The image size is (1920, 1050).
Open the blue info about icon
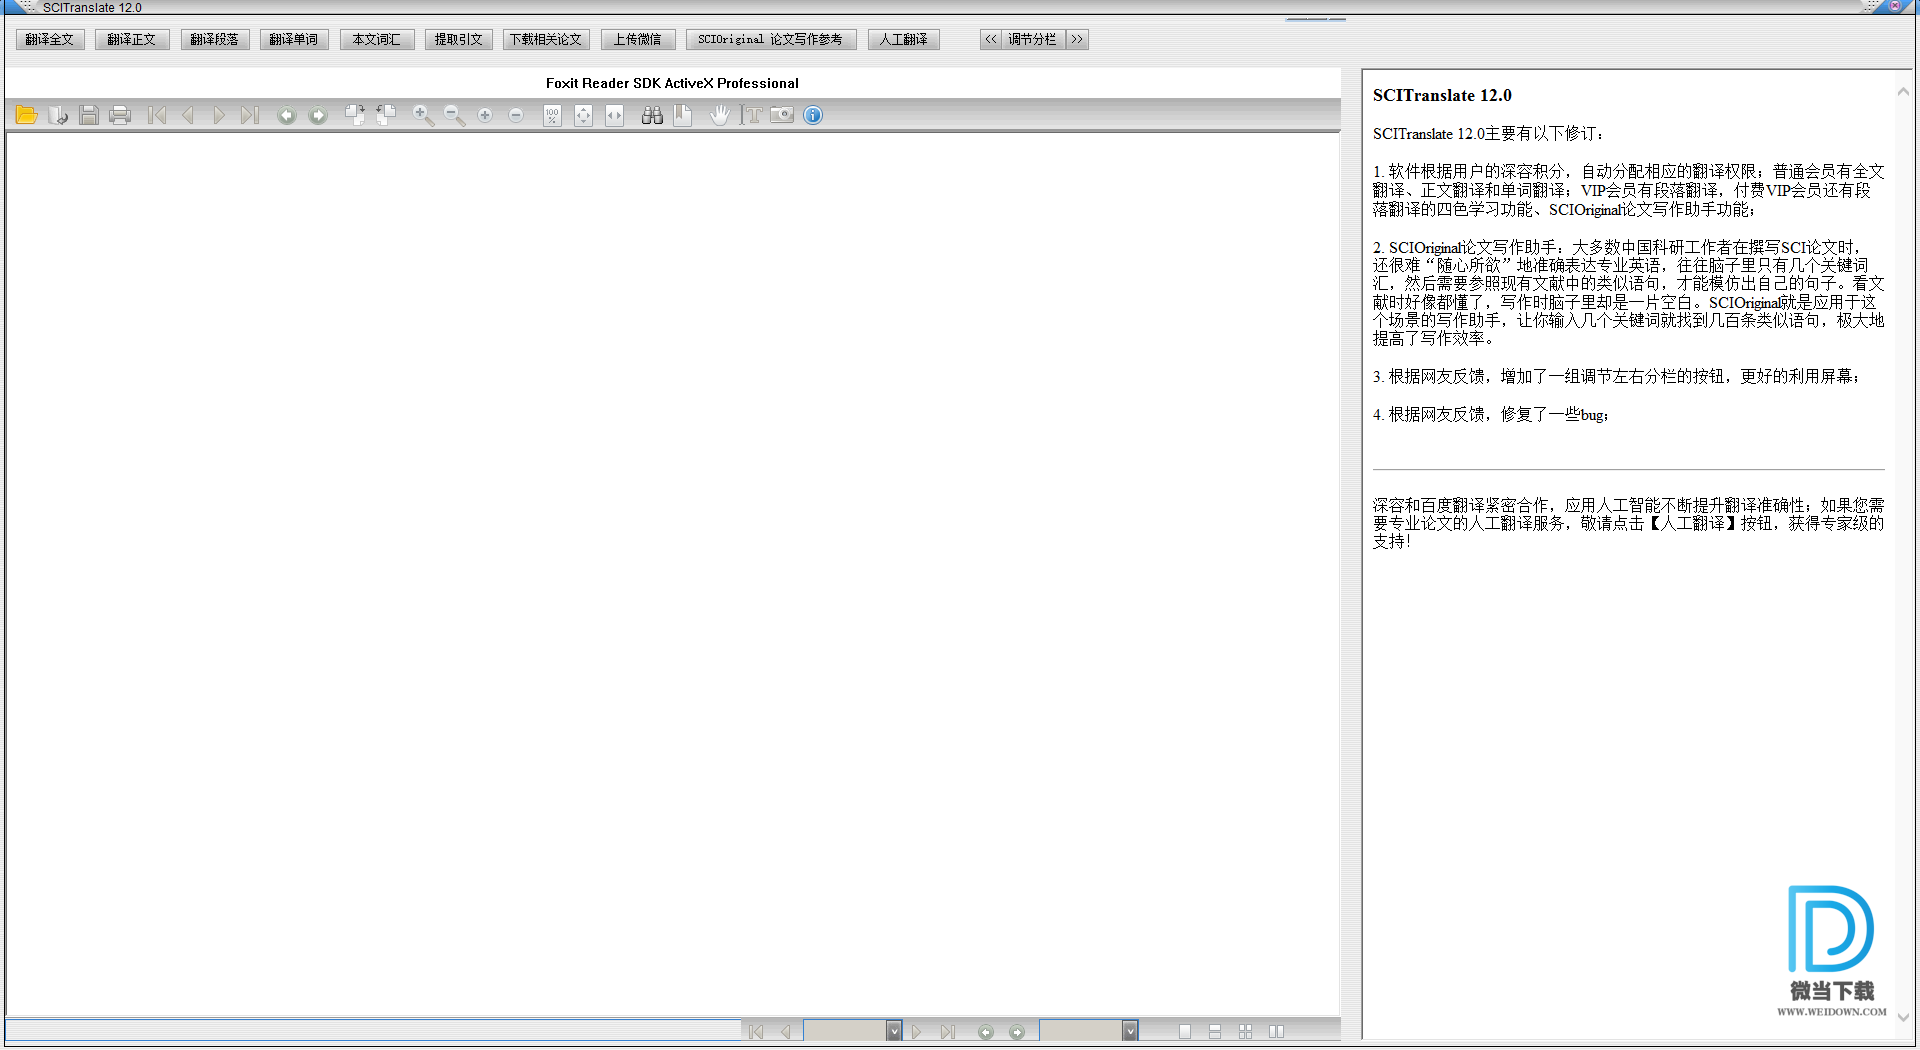pyautogui.click(x=813, y=116)
